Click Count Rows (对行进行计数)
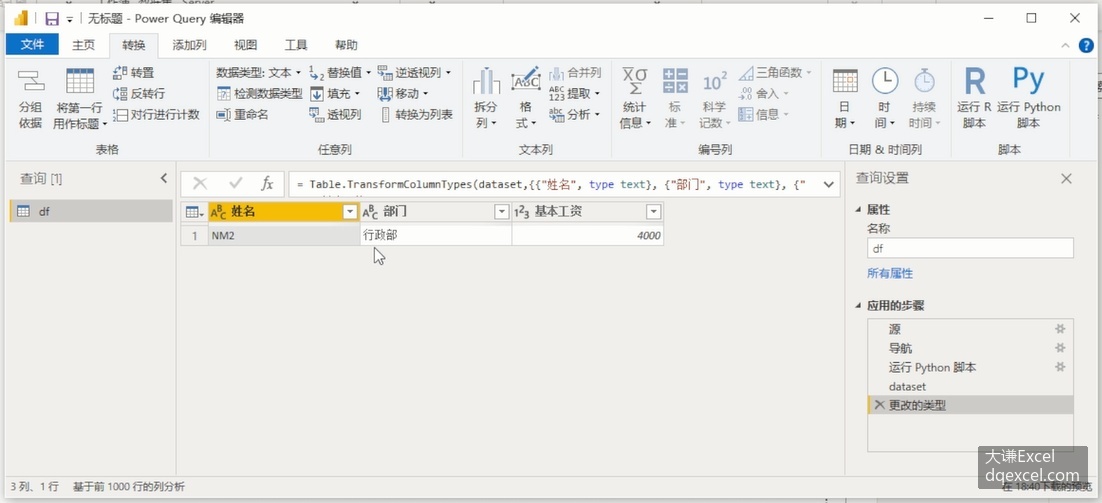 (156, 115)
